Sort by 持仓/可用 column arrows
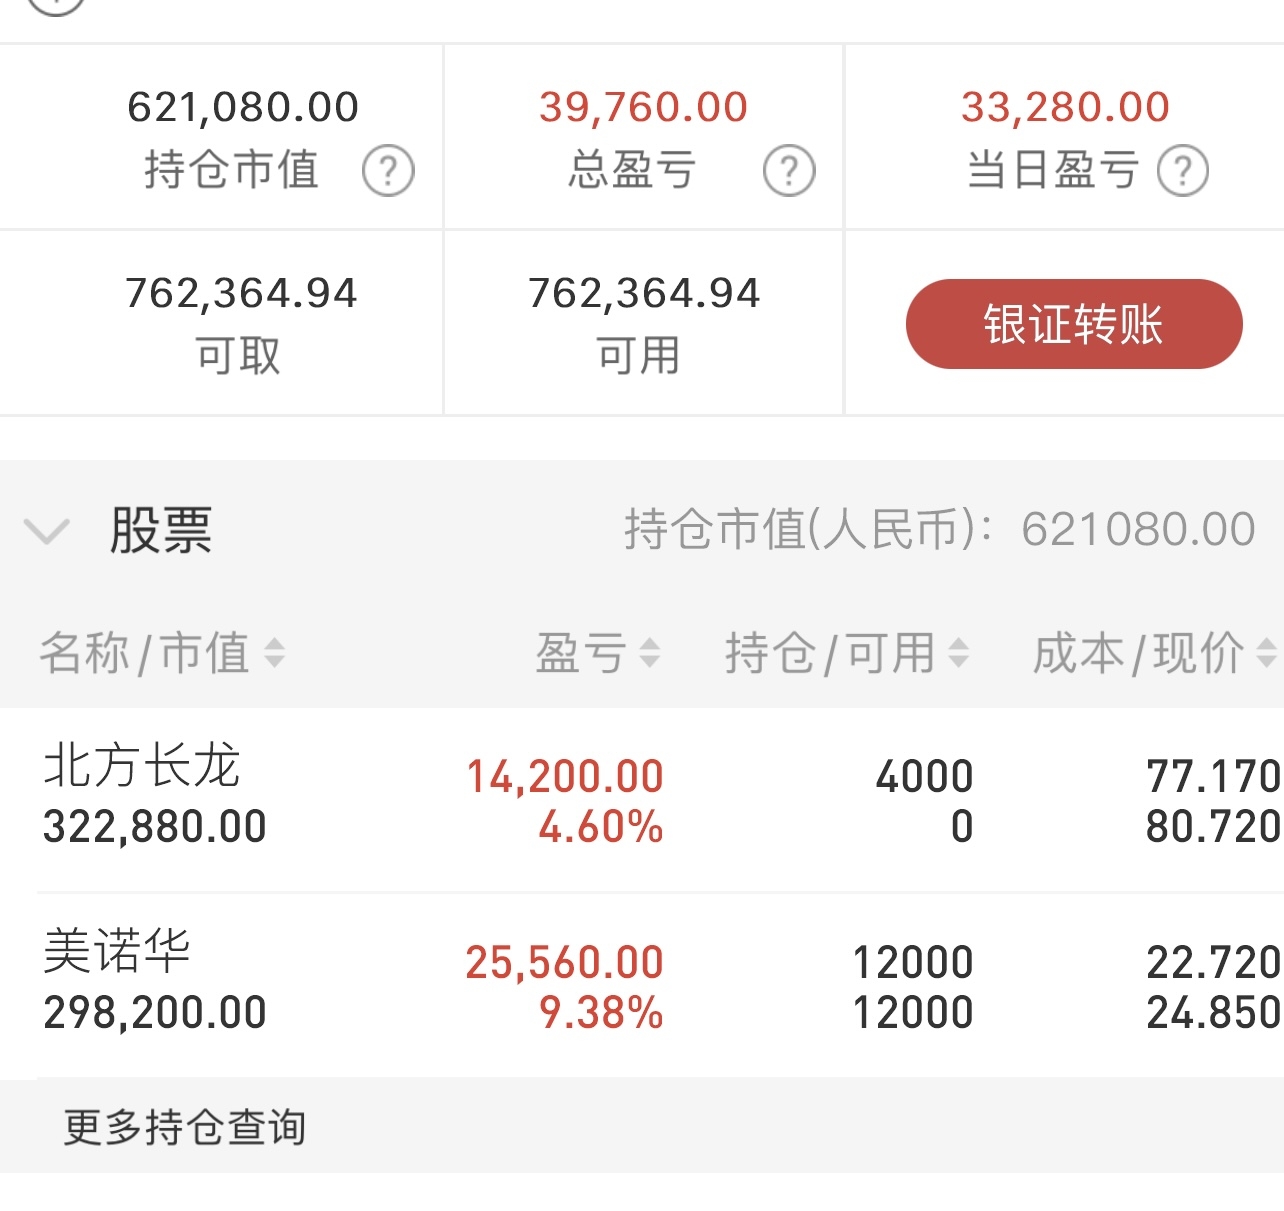1284x1211 pixels. 958,653
